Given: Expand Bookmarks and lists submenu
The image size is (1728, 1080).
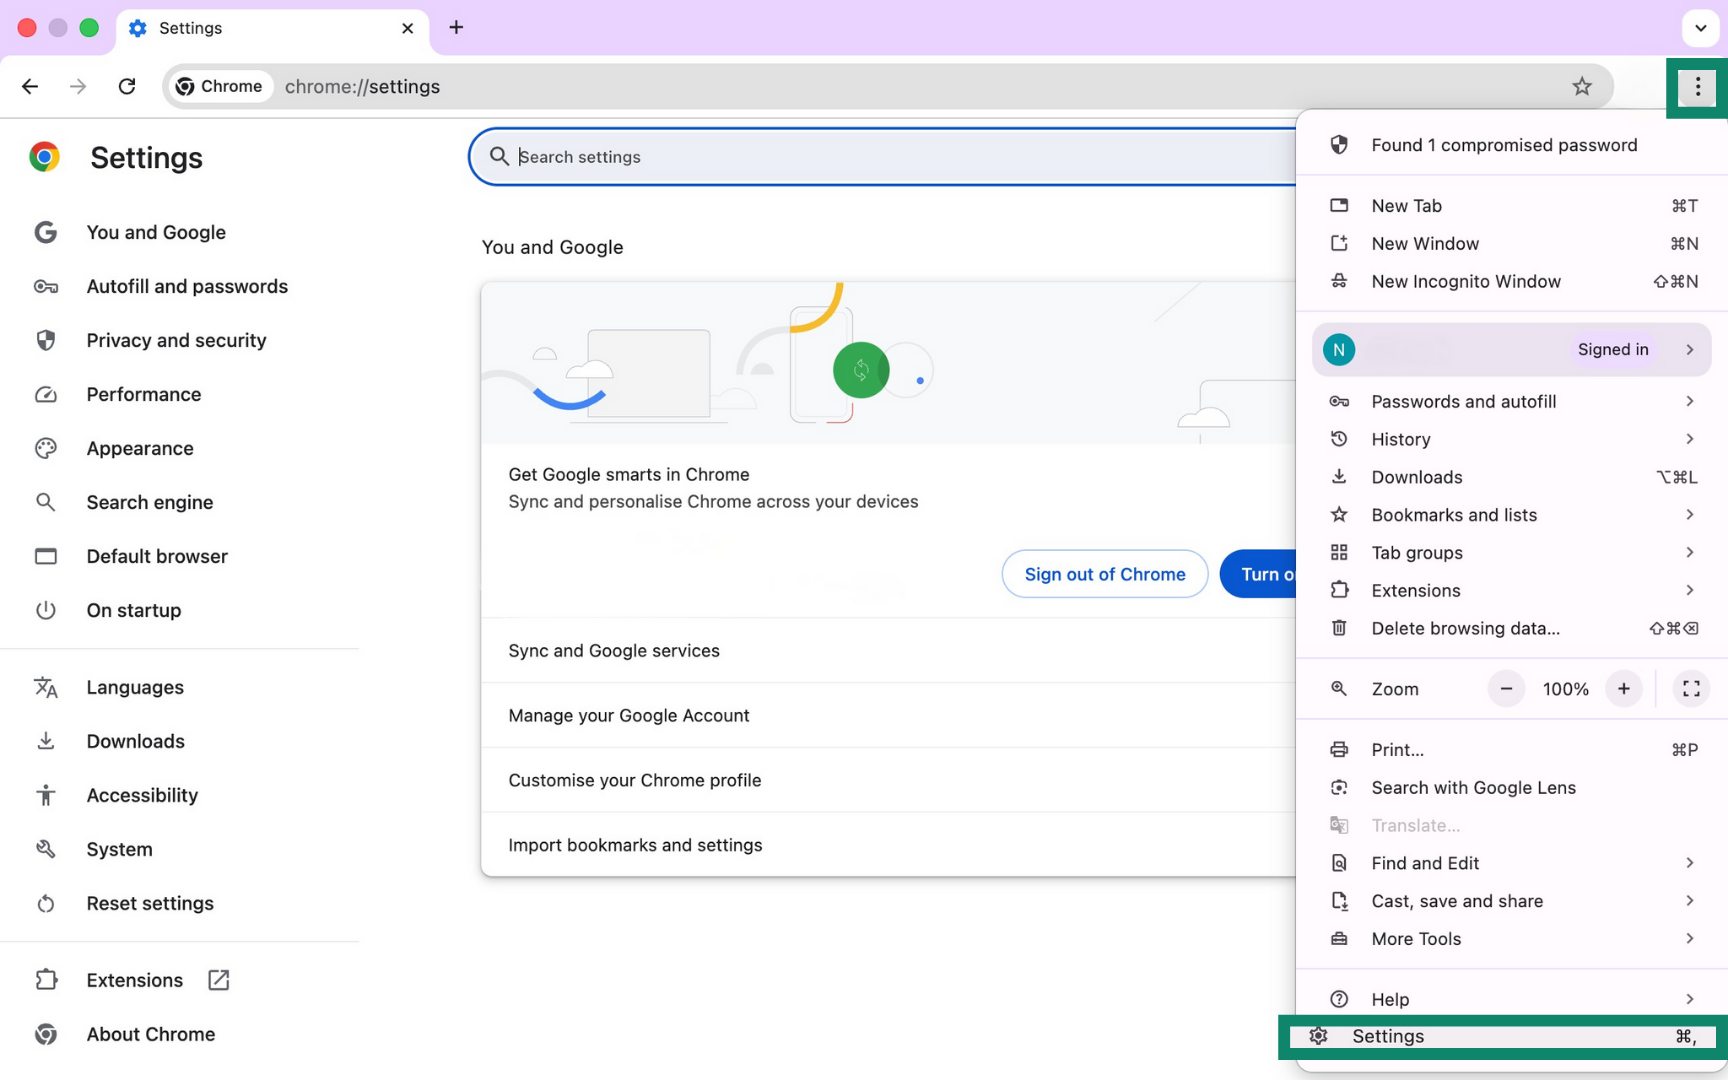Looking at the screenshot, I should pyautogui.click(x=1512, y=516).
